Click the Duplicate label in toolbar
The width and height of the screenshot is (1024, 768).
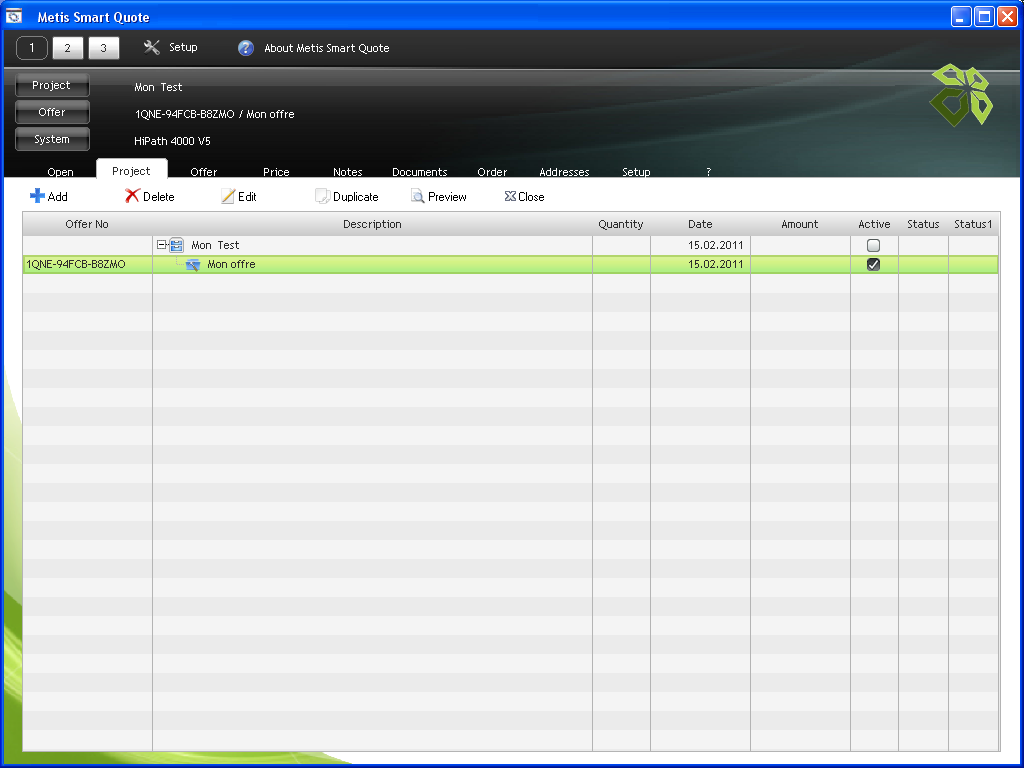coord(356,197)
